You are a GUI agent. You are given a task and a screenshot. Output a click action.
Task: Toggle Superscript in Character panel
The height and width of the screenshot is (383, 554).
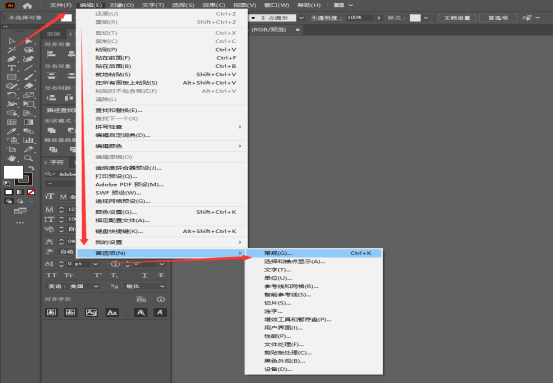point(98,275)
